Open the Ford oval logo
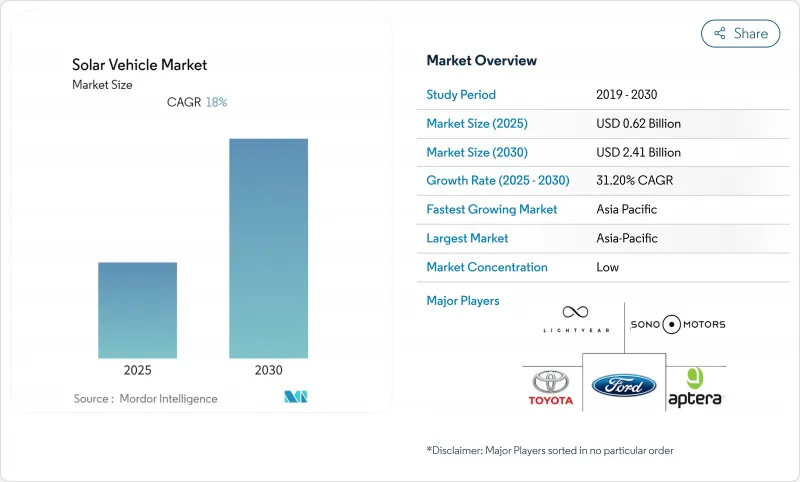The width and height of the screenshot is (800, 482). point(623,386)
